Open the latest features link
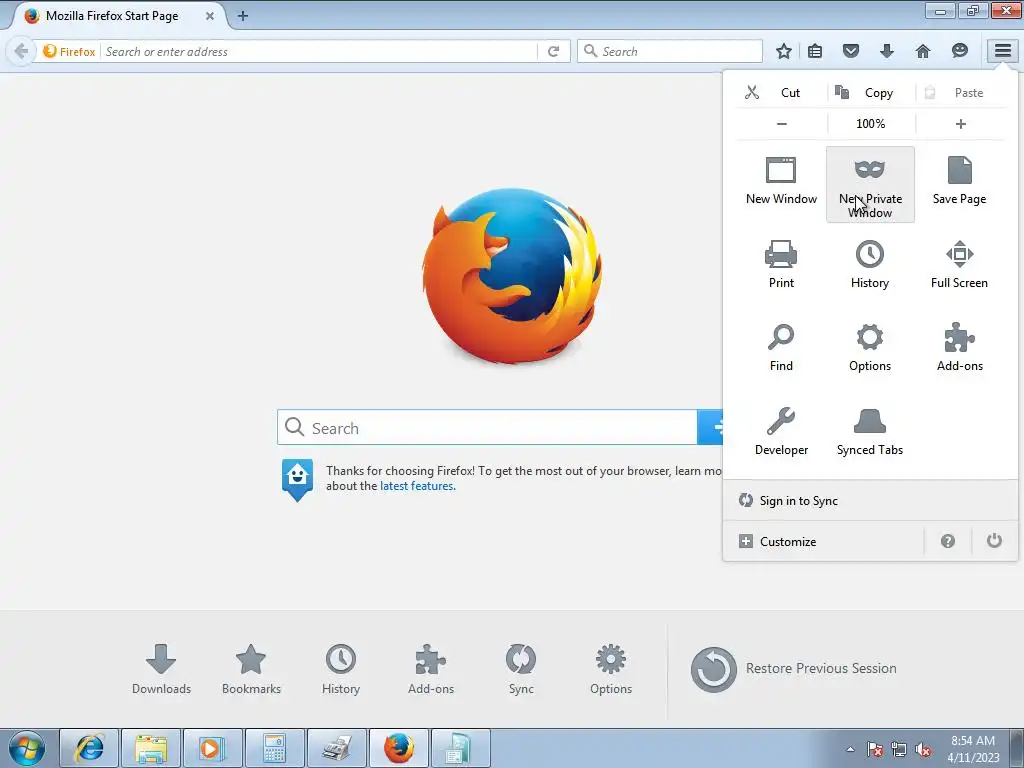Viewport: 1024px width, 768px height. click(417, 486)
